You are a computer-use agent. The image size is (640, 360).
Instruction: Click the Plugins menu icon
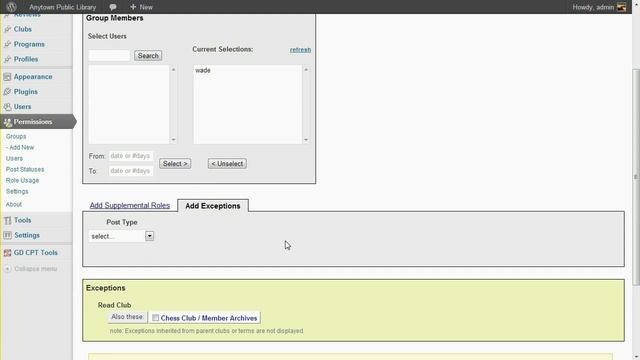(7, 92)
